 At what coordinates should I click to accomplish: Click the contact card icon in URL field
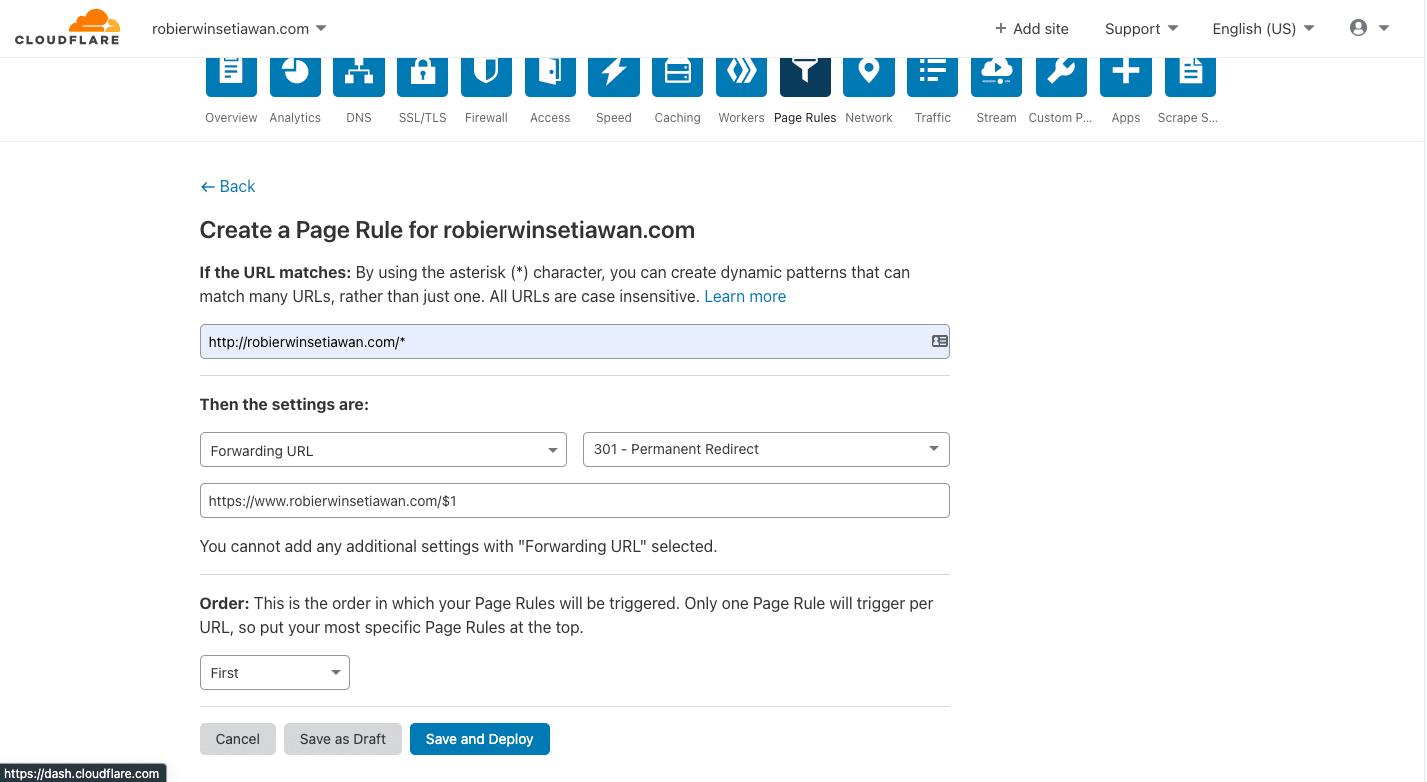[939, 341]
